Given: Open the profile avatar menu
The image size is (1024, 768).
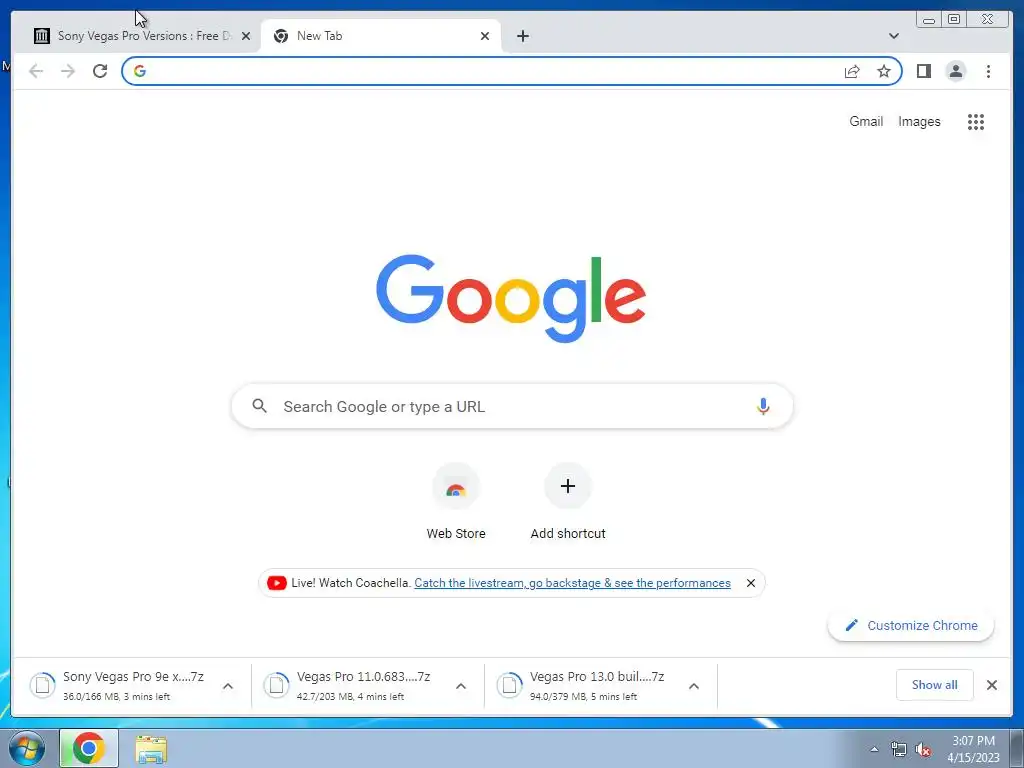Looking at the screenshot, I should click(955, 71).
